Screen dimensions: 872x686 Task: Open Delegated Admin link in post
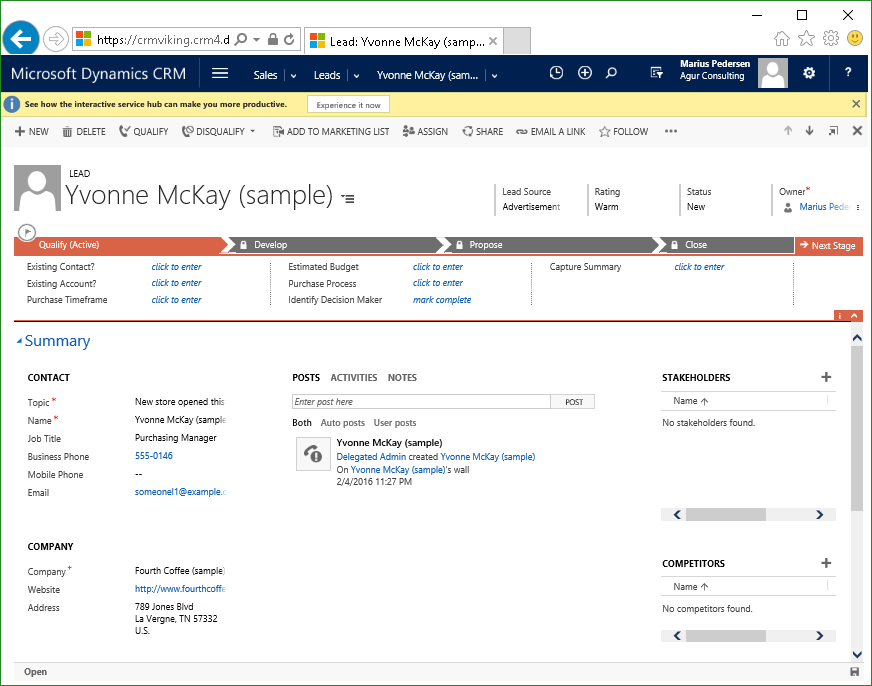point(371,456)
